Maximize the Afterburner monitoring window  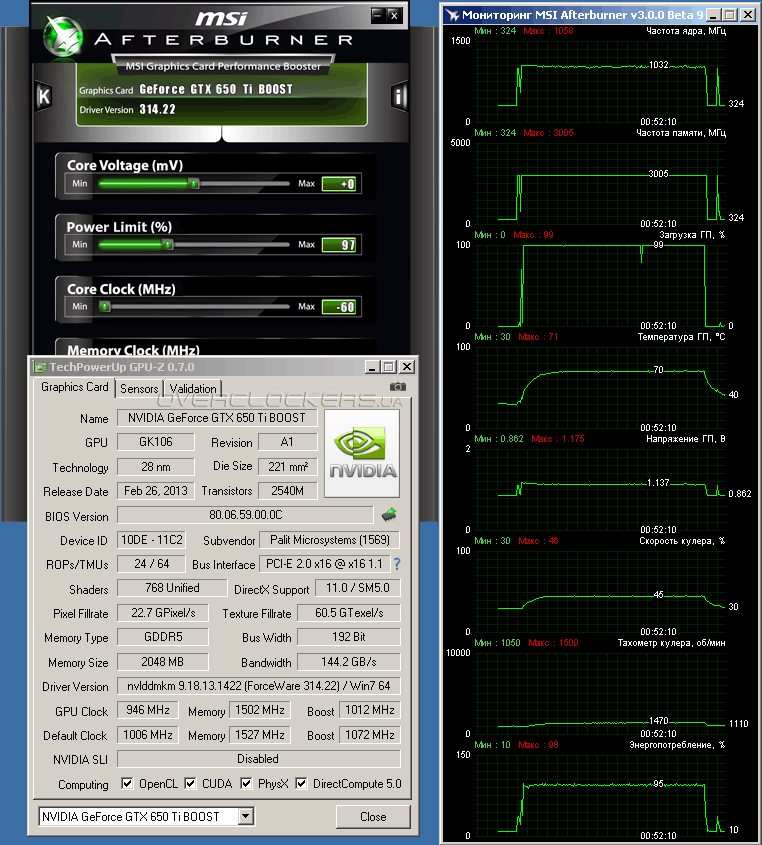click(x=730, y=15)
